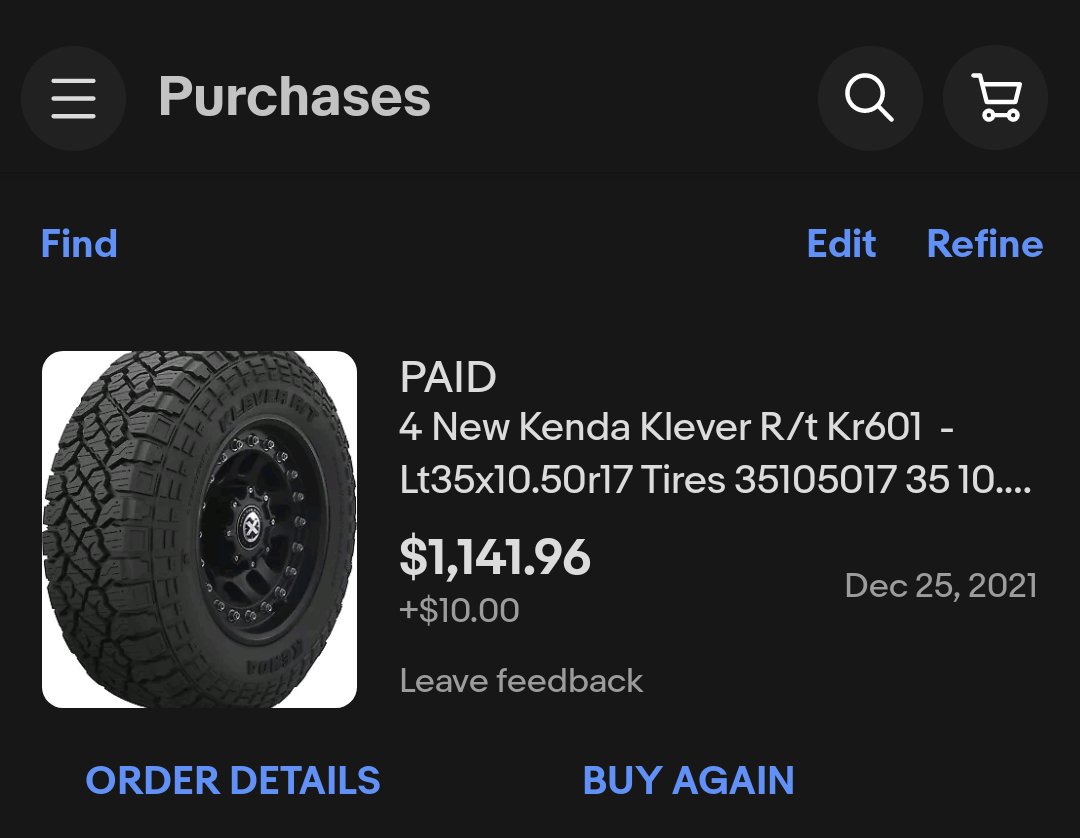The image size is (1080, 838).
Task: Choose Edit for the purchases list
Action: coord(841,244)
